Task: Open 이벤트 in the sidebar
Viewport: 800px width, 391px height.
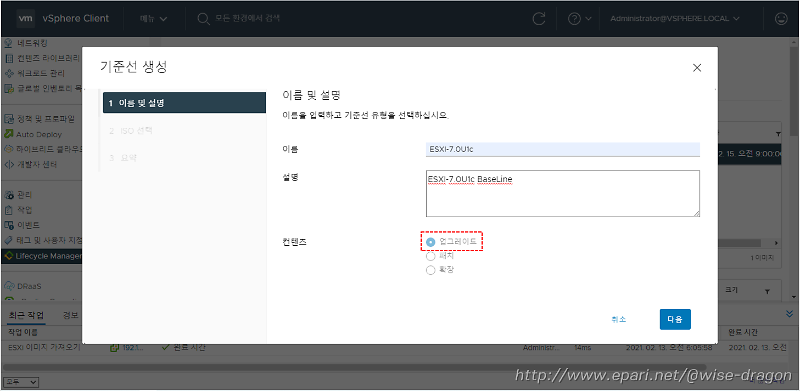Action: point(28,225)
